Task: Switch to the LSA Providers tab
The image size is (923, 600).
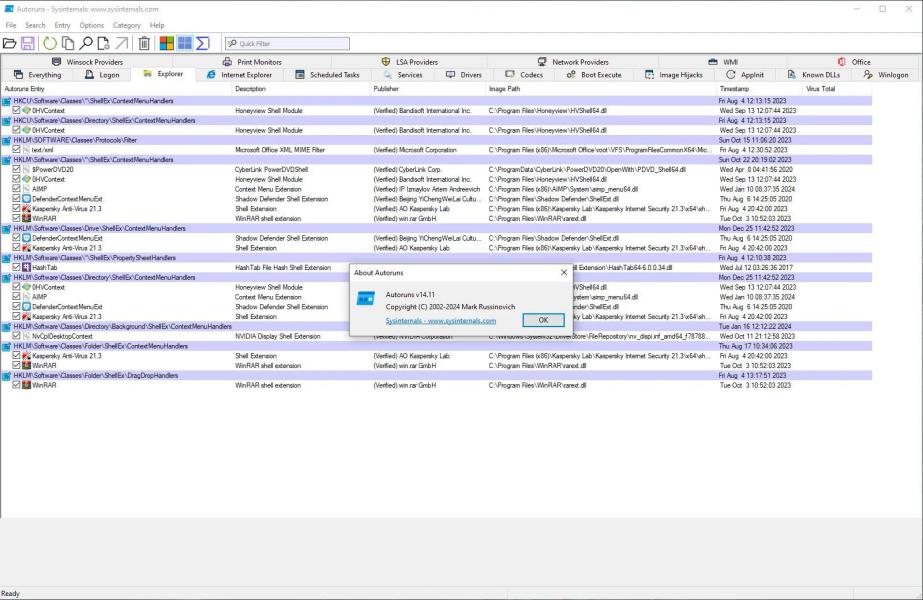Action: tap(409, 62)
